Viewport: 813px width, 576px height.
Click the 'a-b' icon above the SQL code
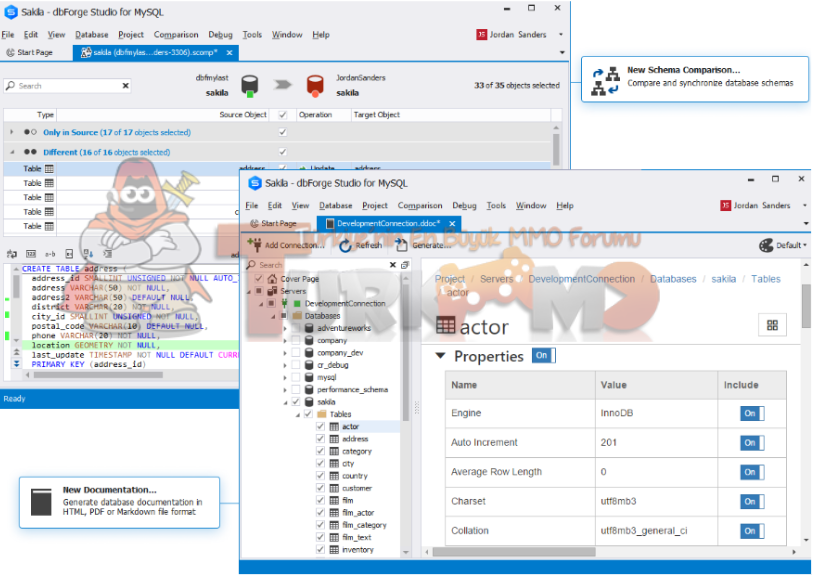click(50, 254)
